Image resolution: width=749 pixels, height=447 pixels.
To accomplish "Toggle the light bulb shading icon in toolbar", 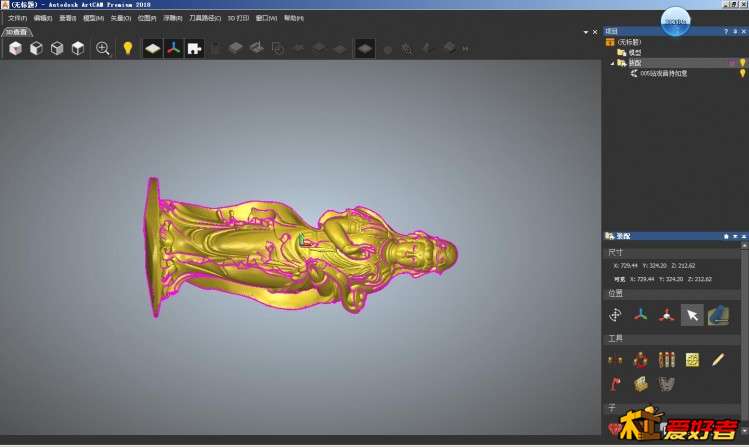I will [128, 48].
